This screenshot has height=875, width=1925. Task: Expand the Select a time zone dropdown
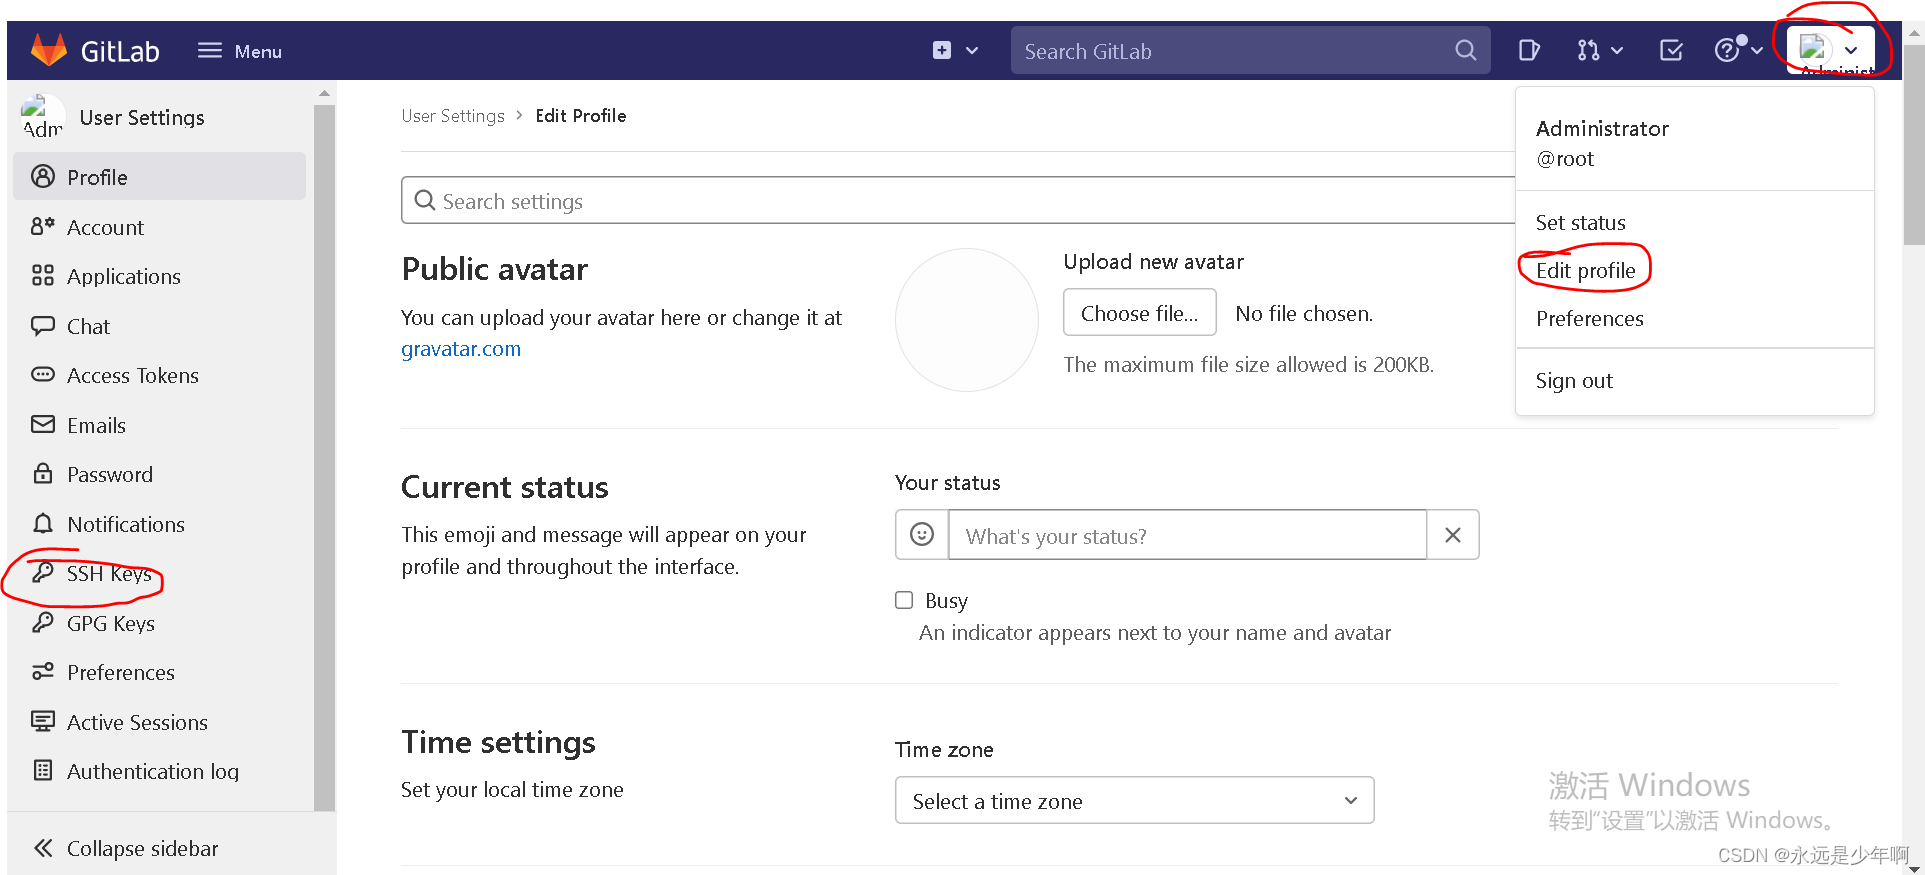click(1134, 801)
